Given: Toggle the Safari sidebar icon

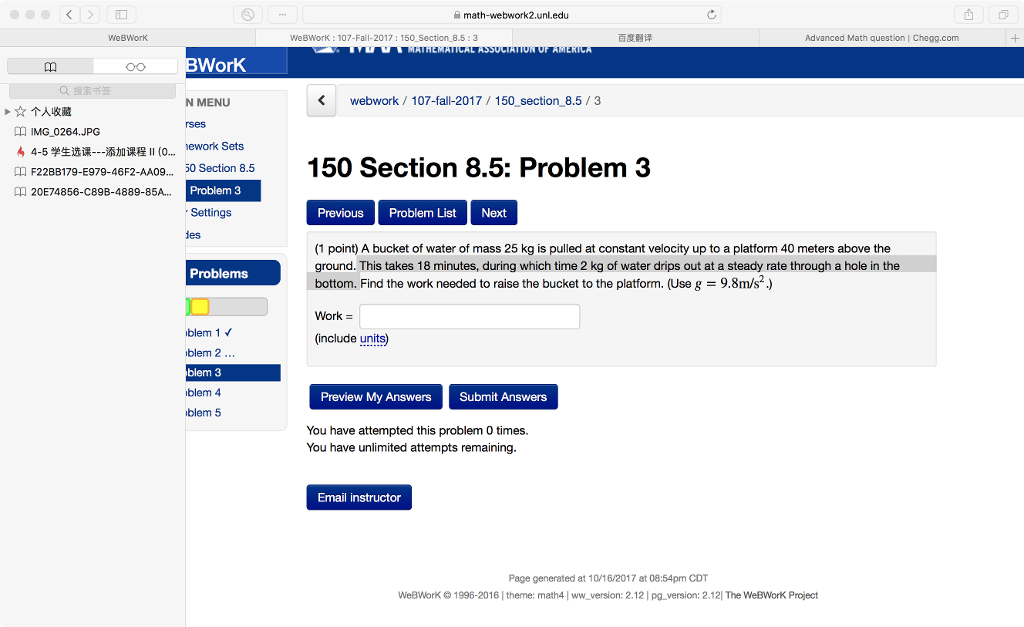Looking at the screenshot, I should [122, 15].
